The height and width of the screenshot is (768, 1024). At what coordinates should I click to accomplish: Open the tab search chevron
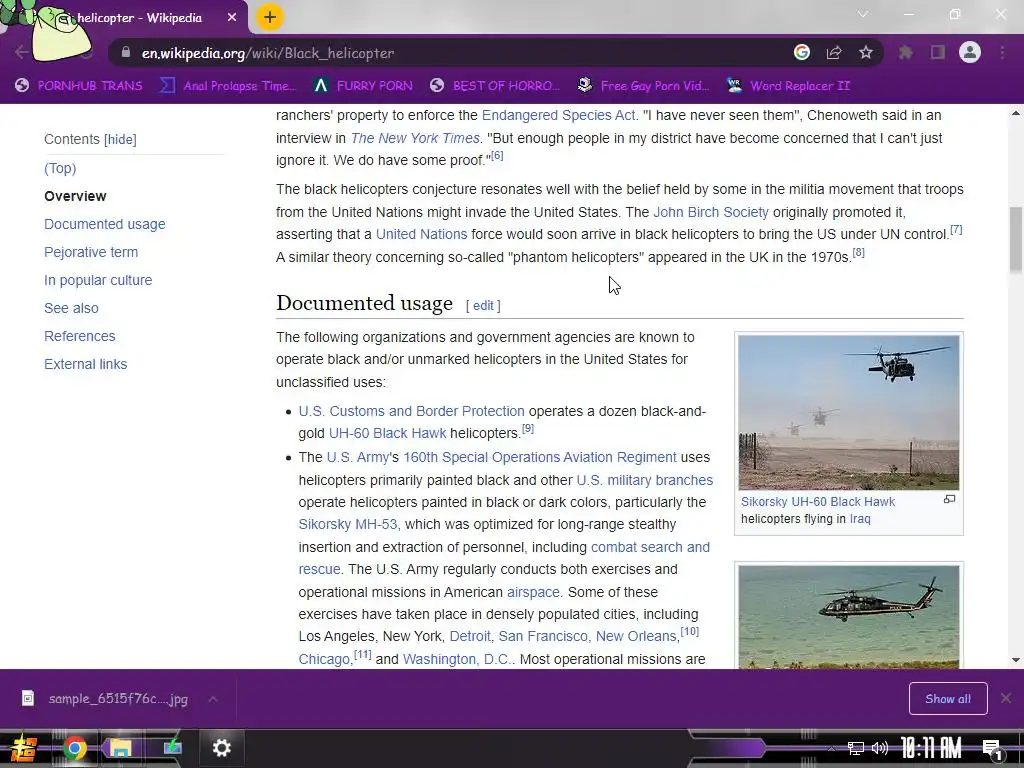coord(863,14)
